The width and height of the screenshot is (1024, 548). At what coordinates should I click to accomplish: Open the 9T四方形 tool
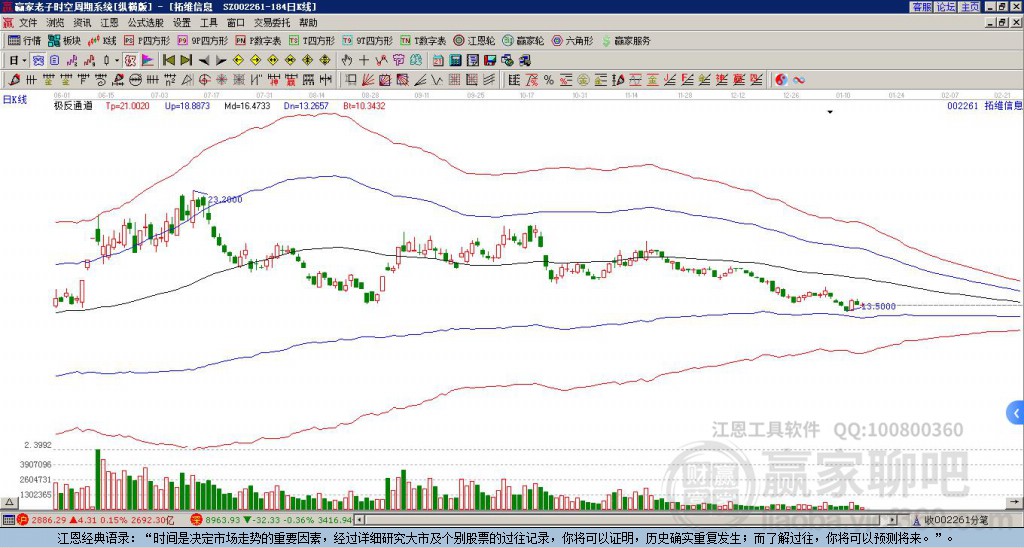point(367,40)
